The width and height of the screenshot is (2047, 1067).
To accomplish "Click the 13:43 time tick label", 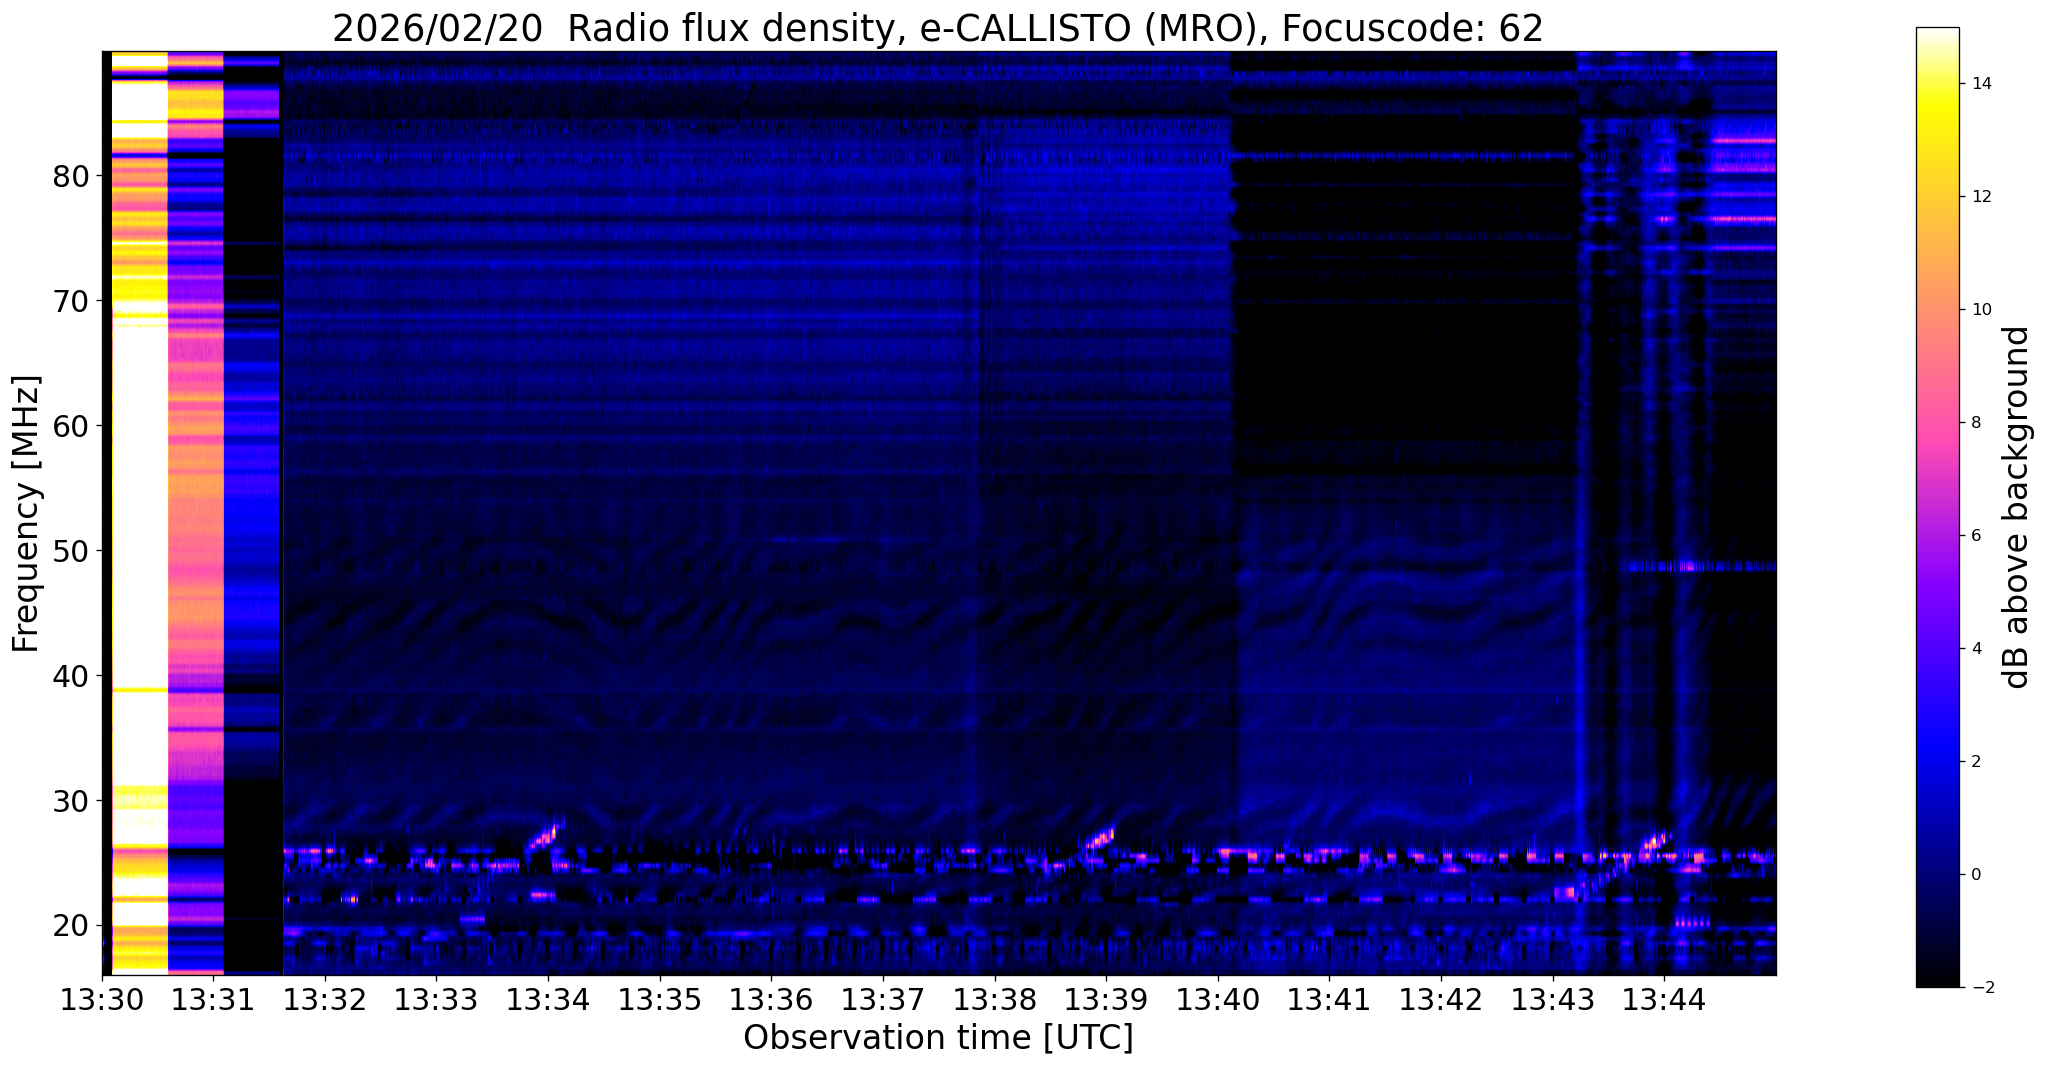I will (x=1553, y=999).
